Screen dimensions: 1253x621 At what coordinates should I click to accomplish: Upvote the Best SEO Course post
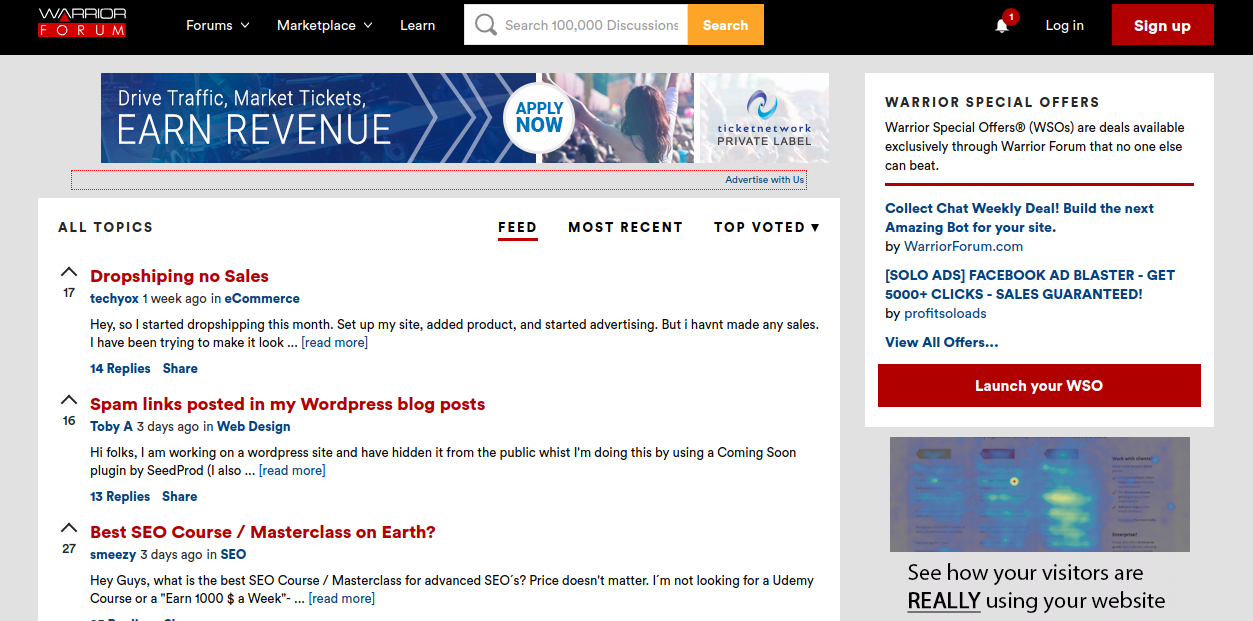coord(69,528)
